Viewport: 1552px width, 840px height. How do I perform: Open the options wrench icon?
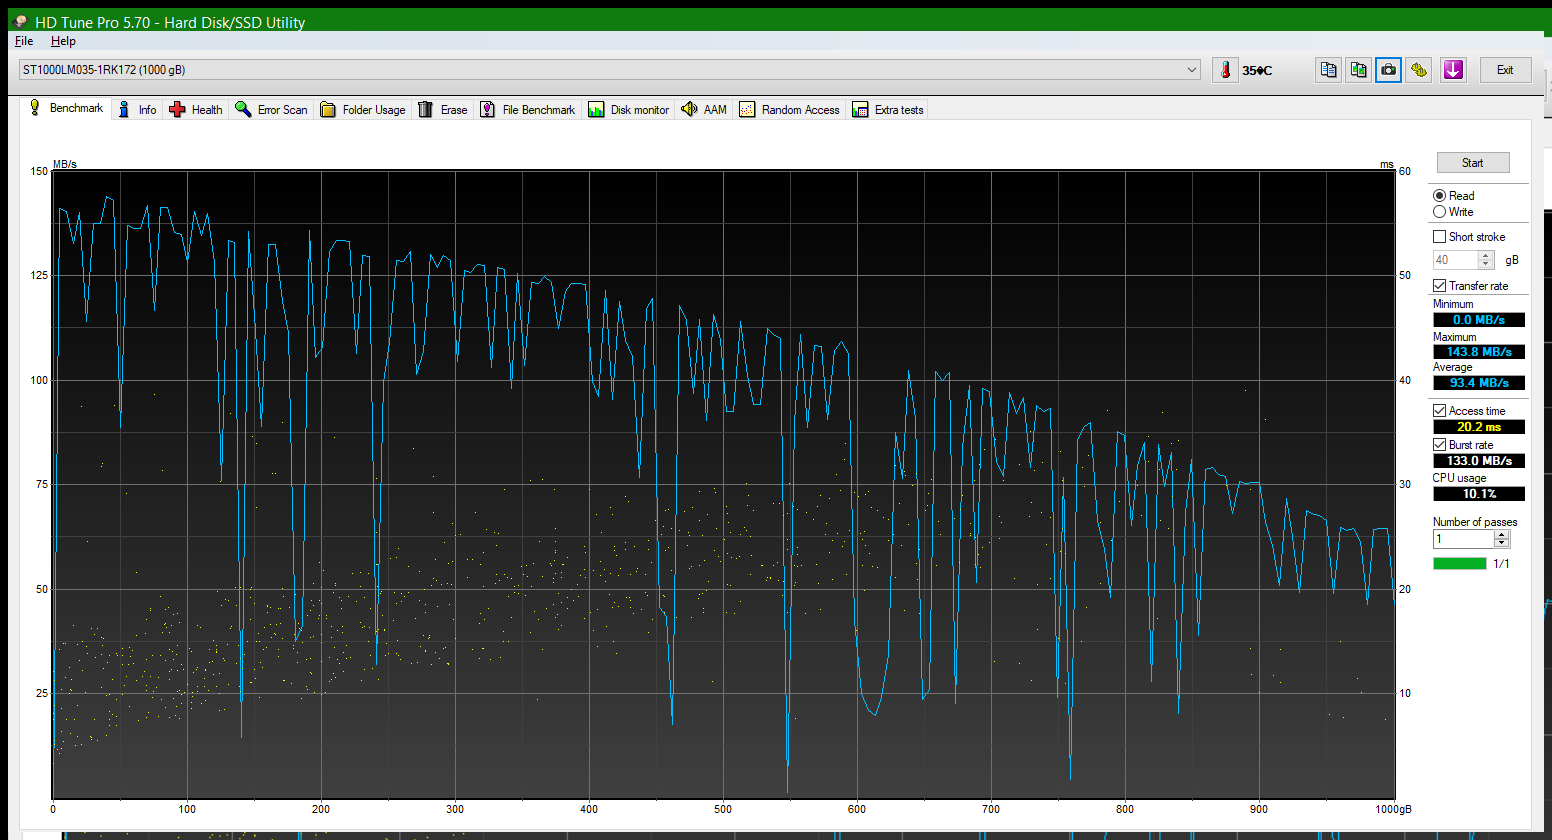tap(1418, 70)
